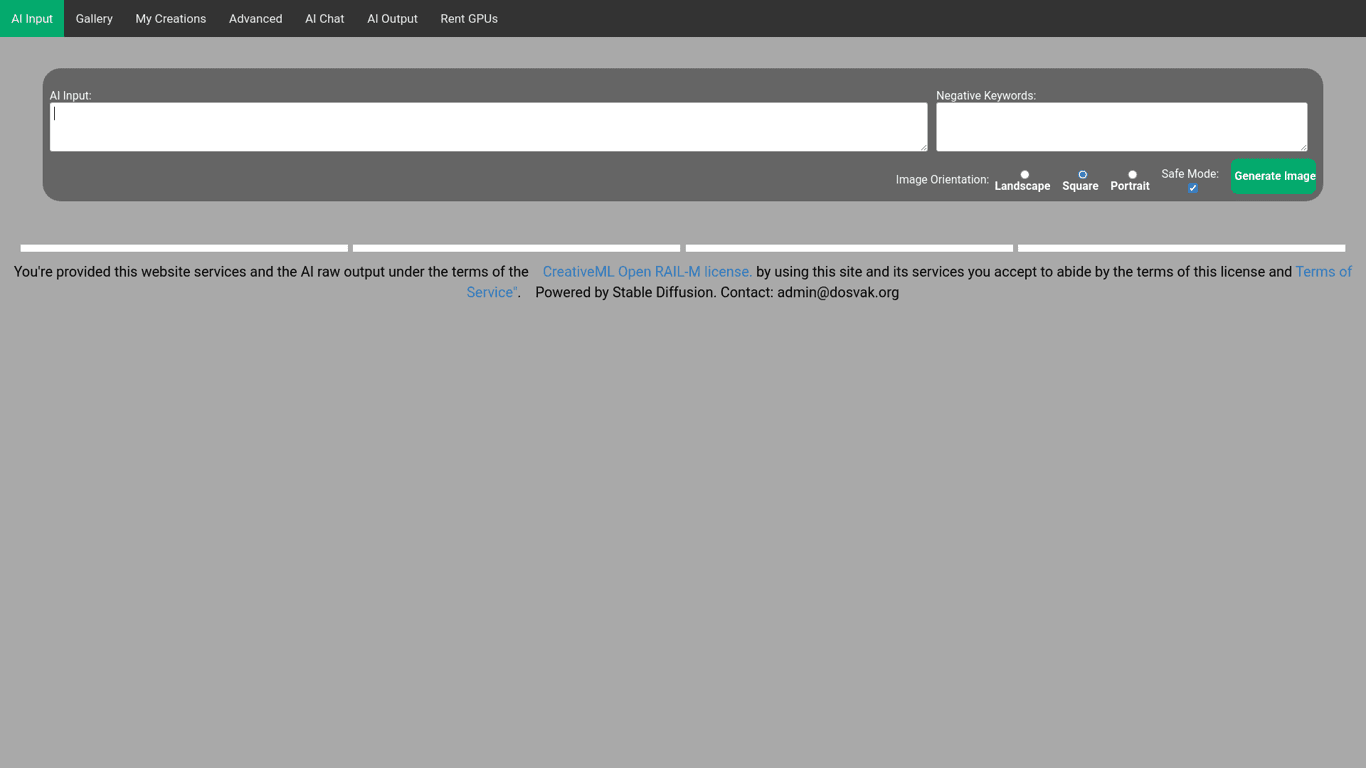Go to the Advanced tab
The height and width of the screenshot is (768, 1366).
255,18
